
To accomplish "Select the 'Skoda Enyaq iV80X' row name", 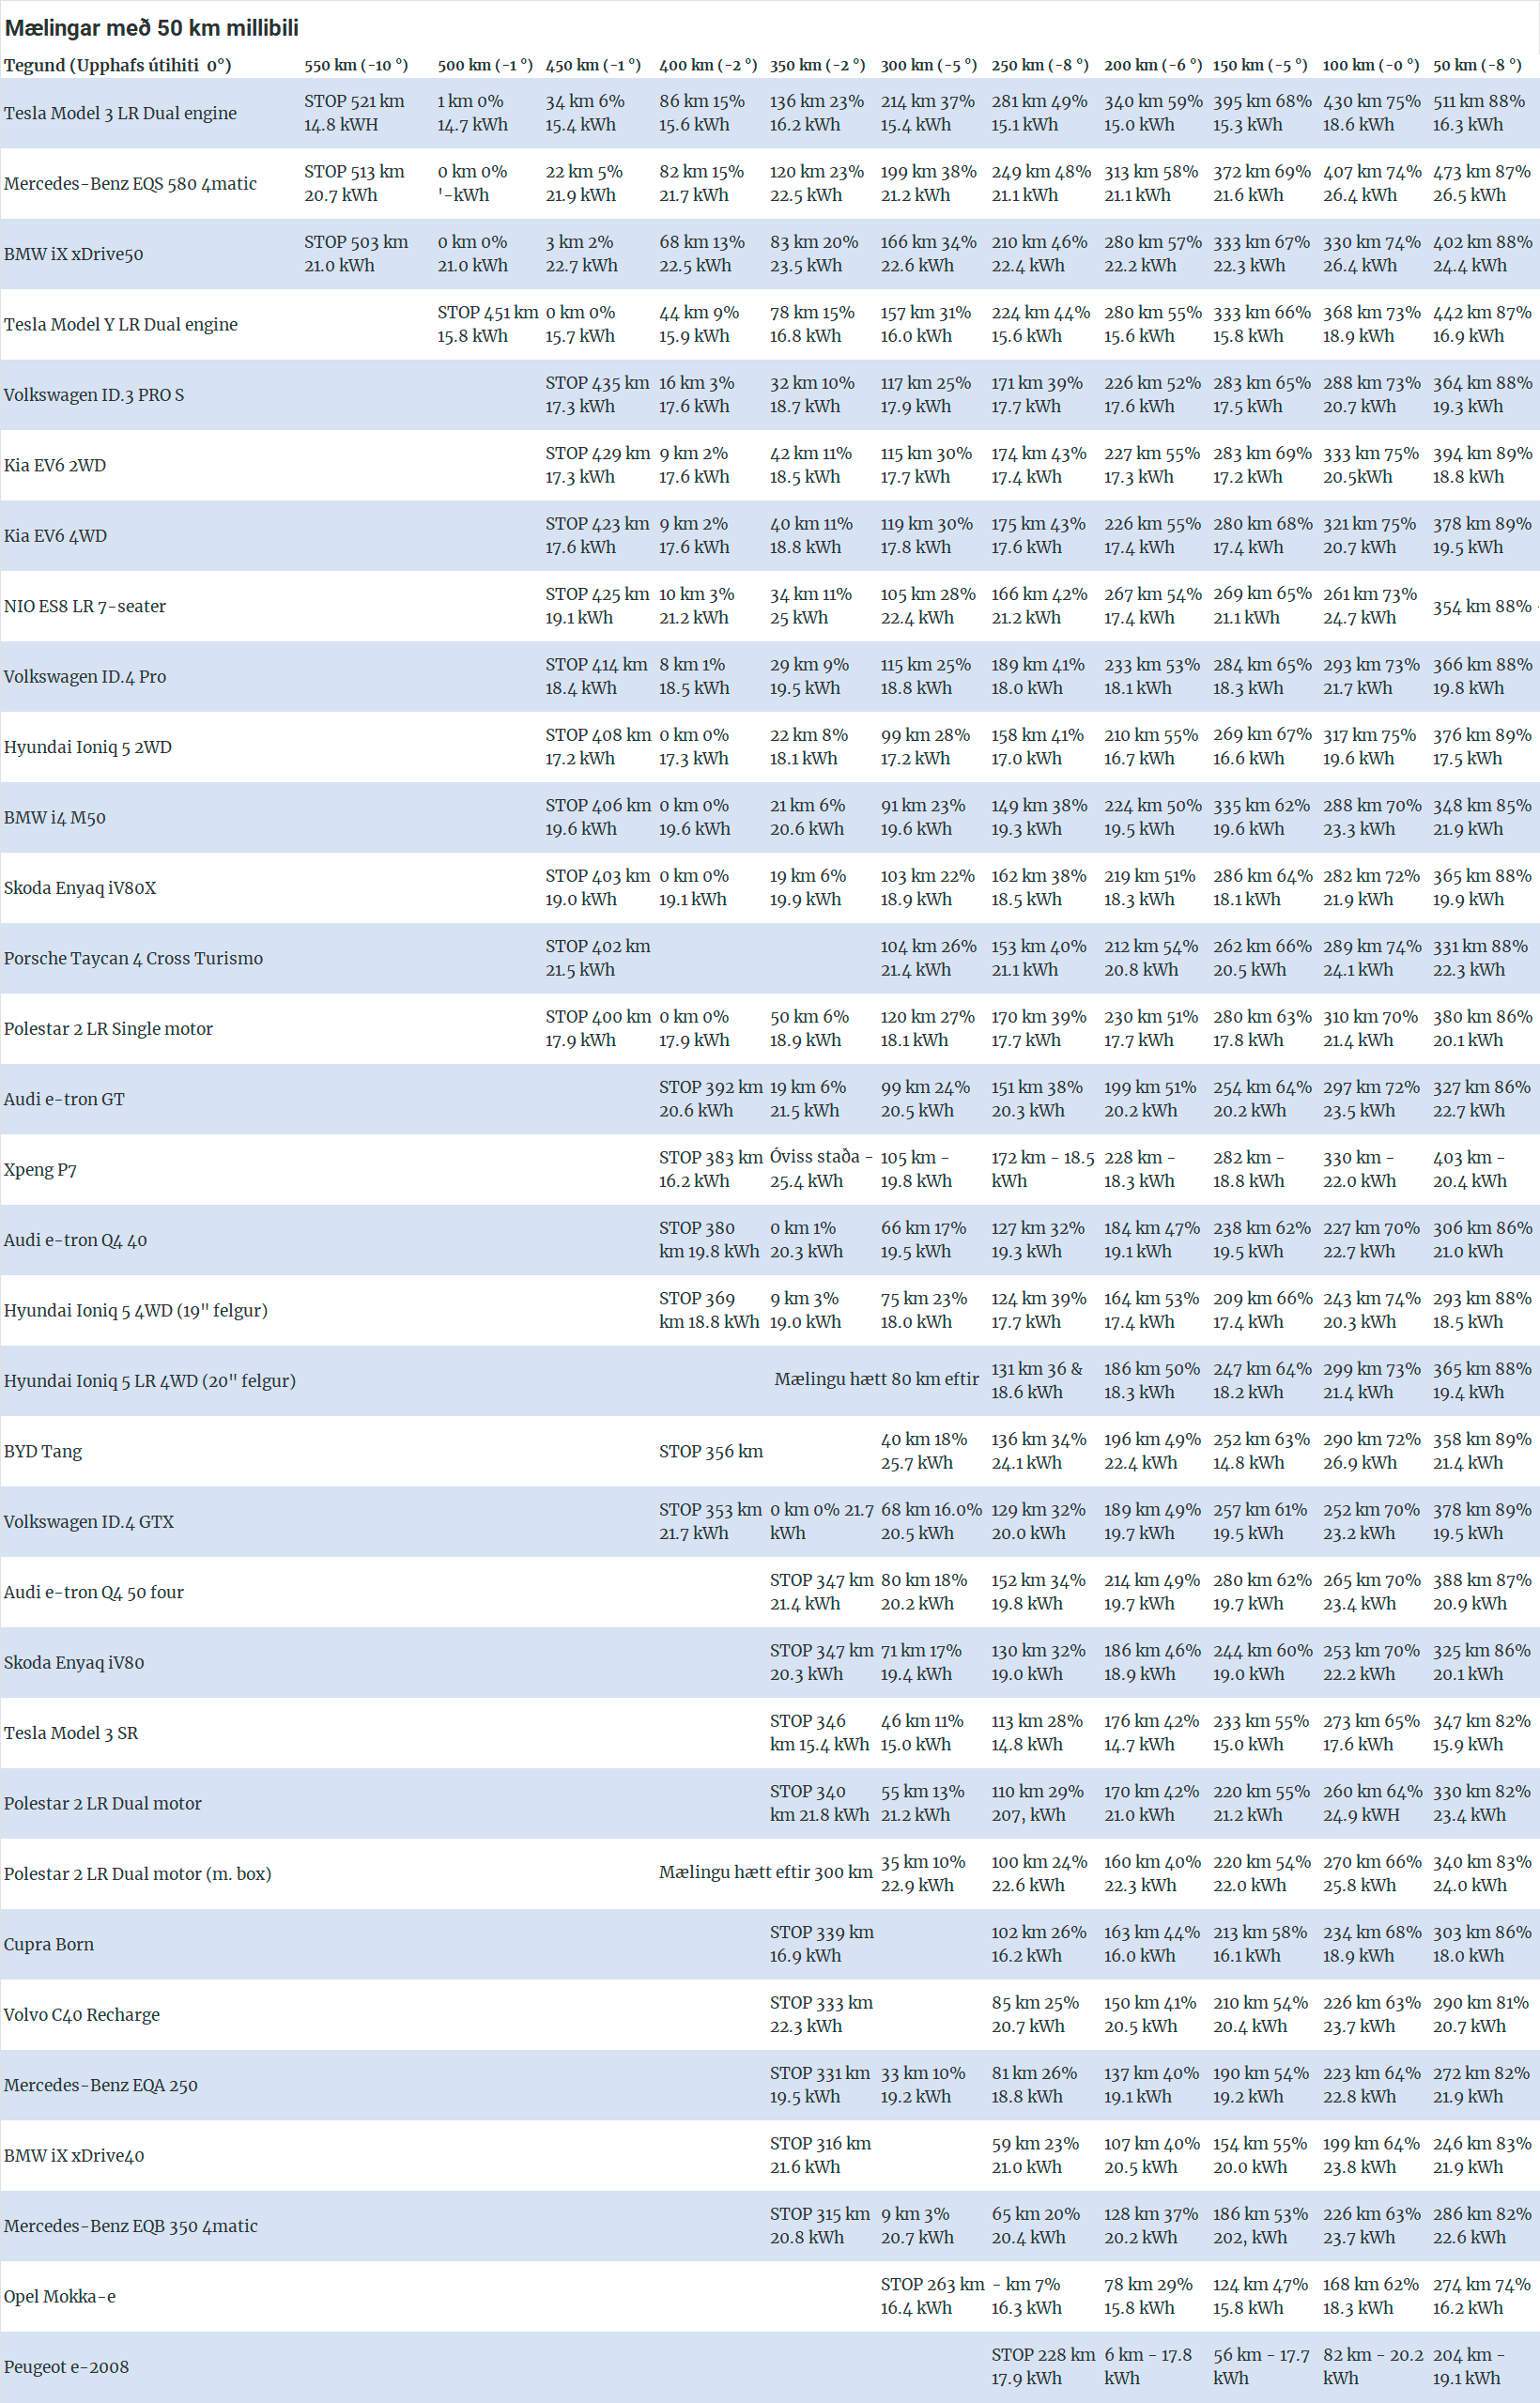I will click(x=80, y=888).
